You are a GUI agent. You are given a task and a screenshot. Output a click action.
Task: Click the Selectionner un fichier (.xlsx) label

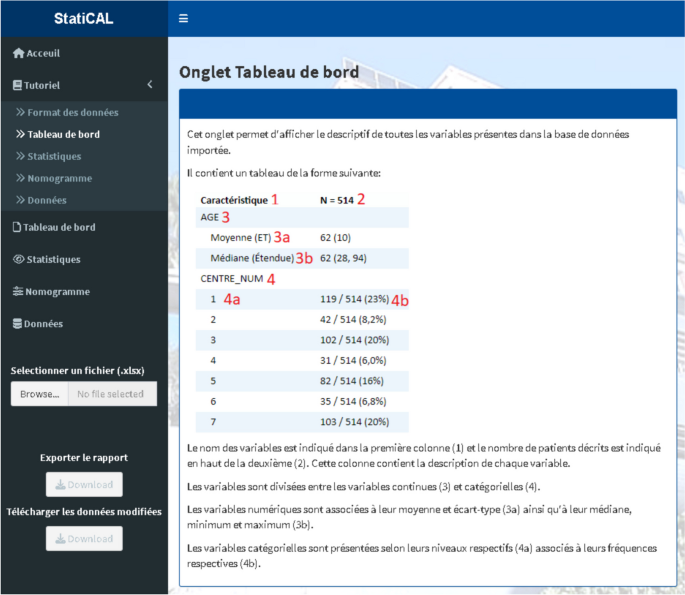click(77, 370)
